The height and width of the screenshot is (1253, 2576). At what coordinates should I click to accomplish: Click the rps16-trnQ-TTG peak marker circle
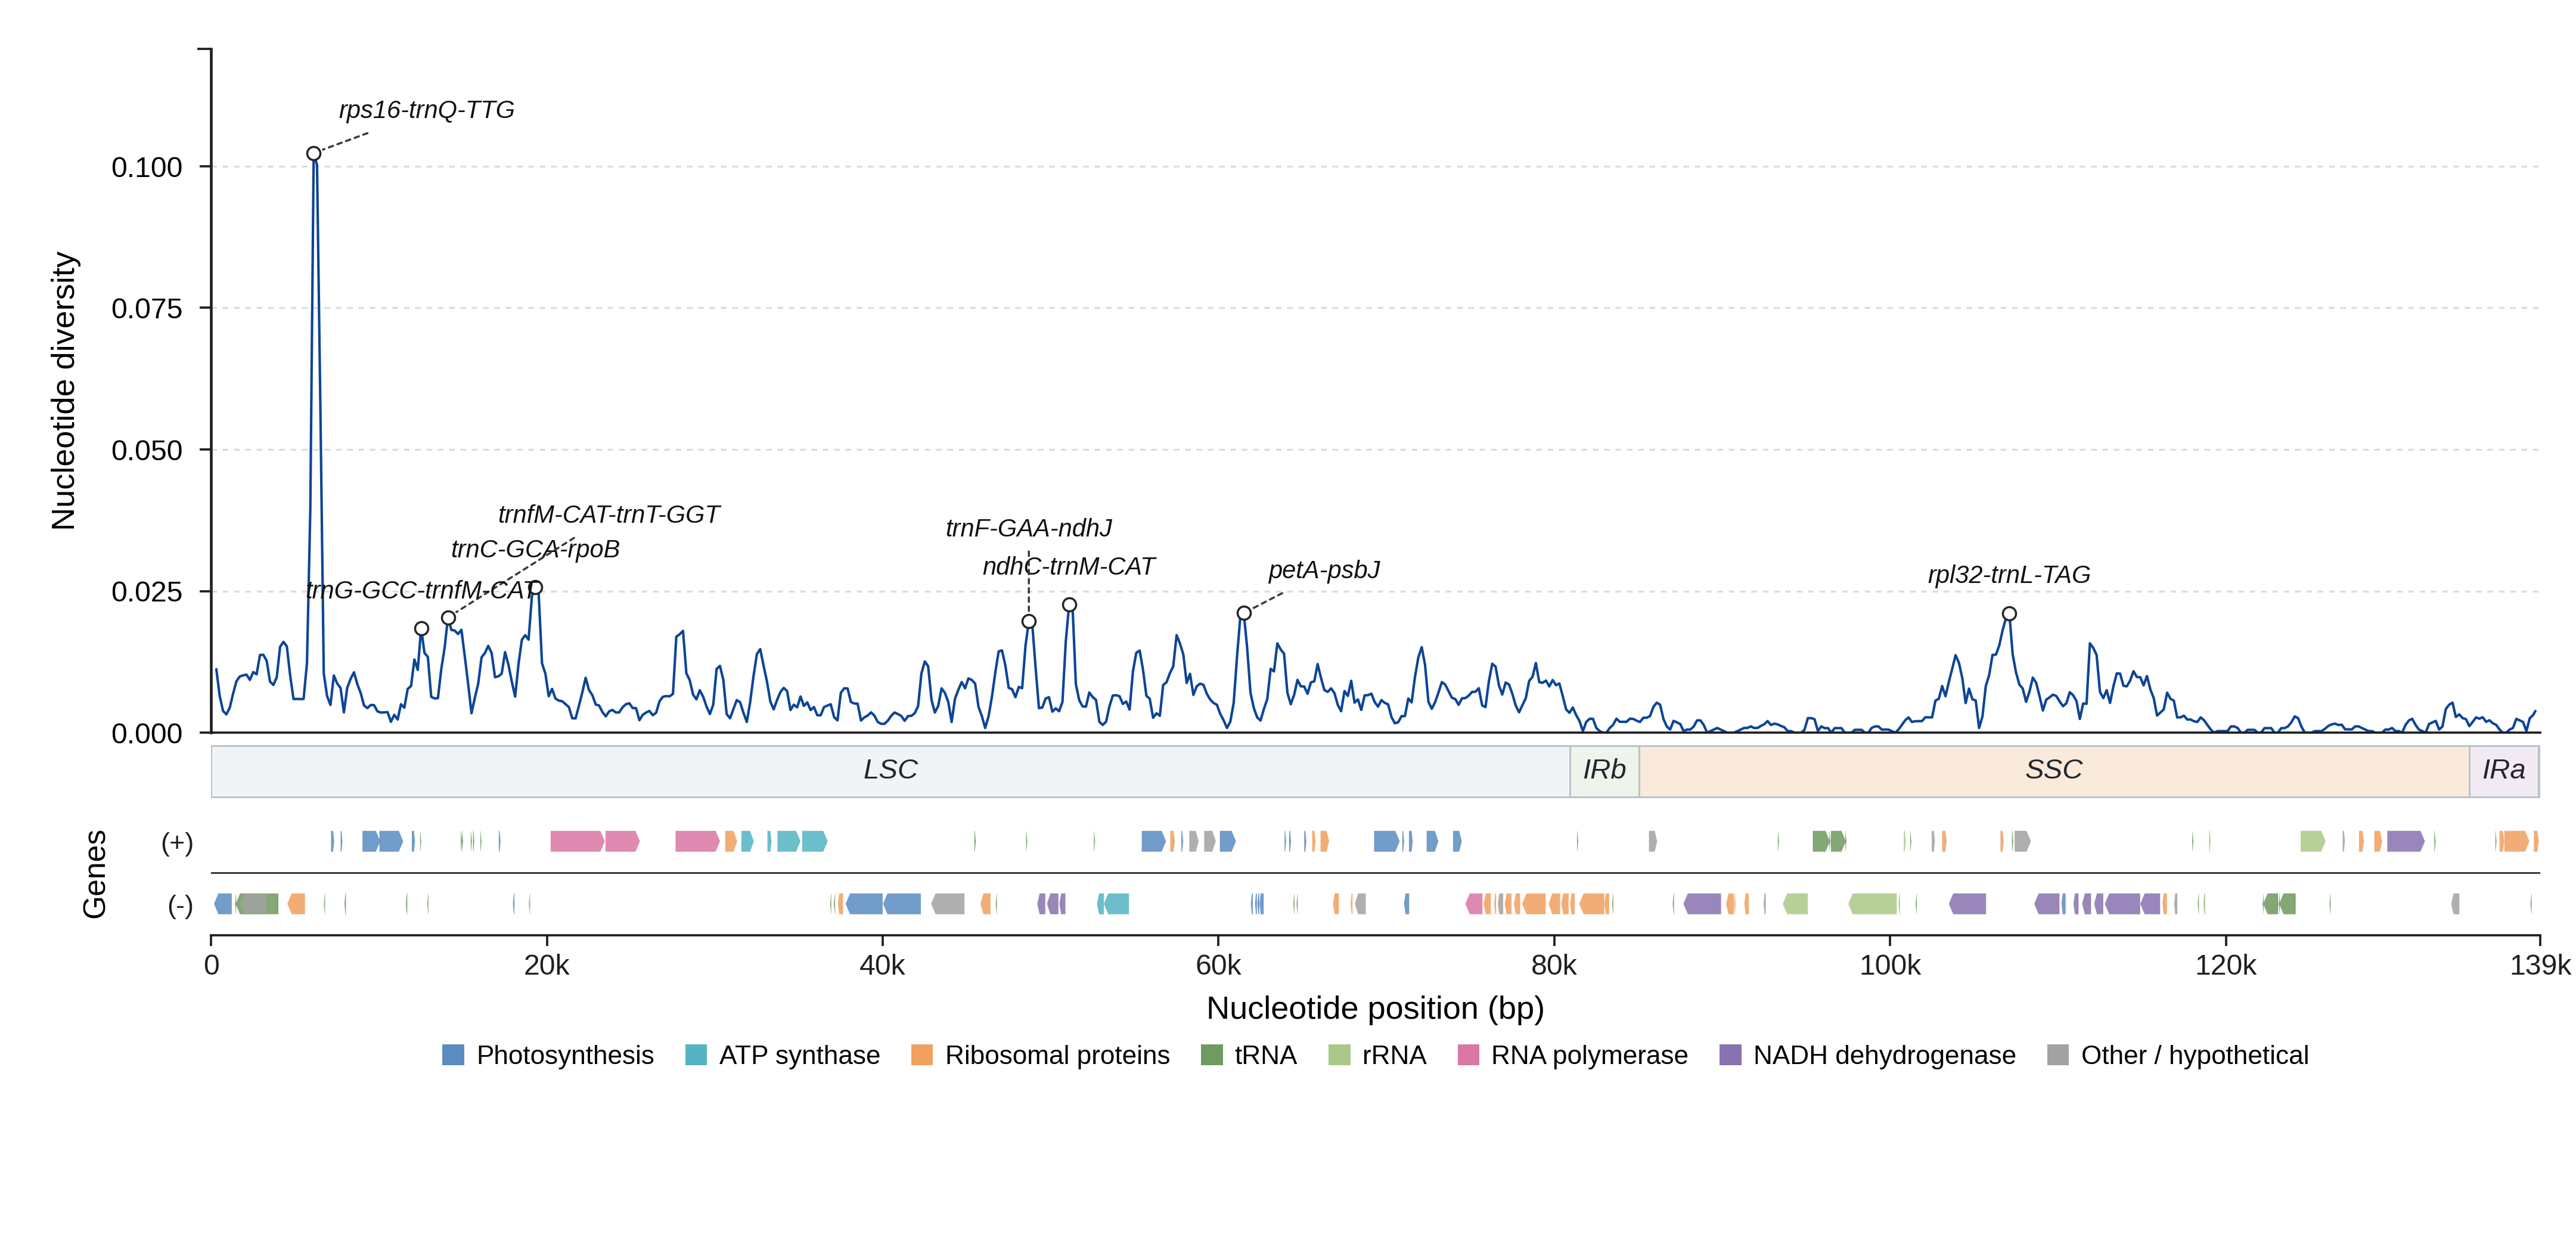pyautogui.click(x=314, y=154)
